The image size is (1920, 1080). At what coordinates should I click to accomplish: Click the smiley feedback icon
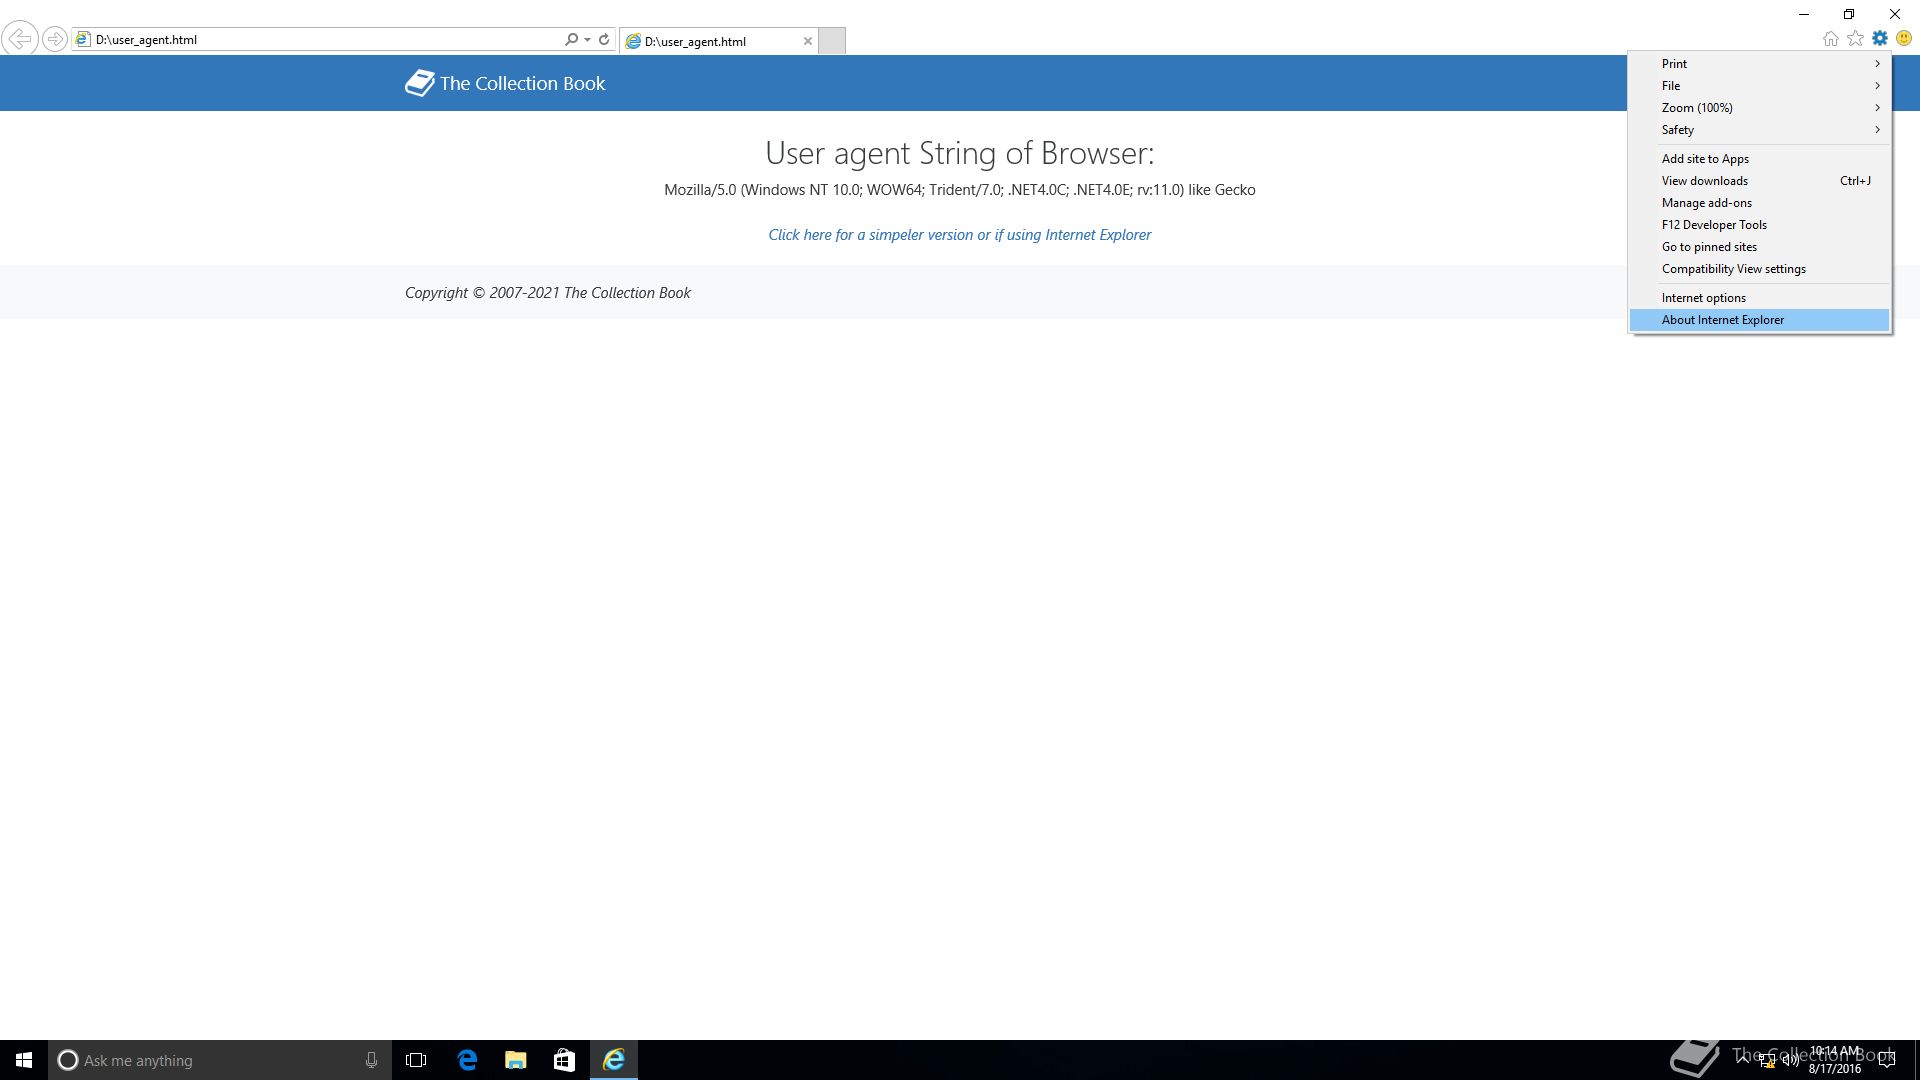tap(1904, 38)
